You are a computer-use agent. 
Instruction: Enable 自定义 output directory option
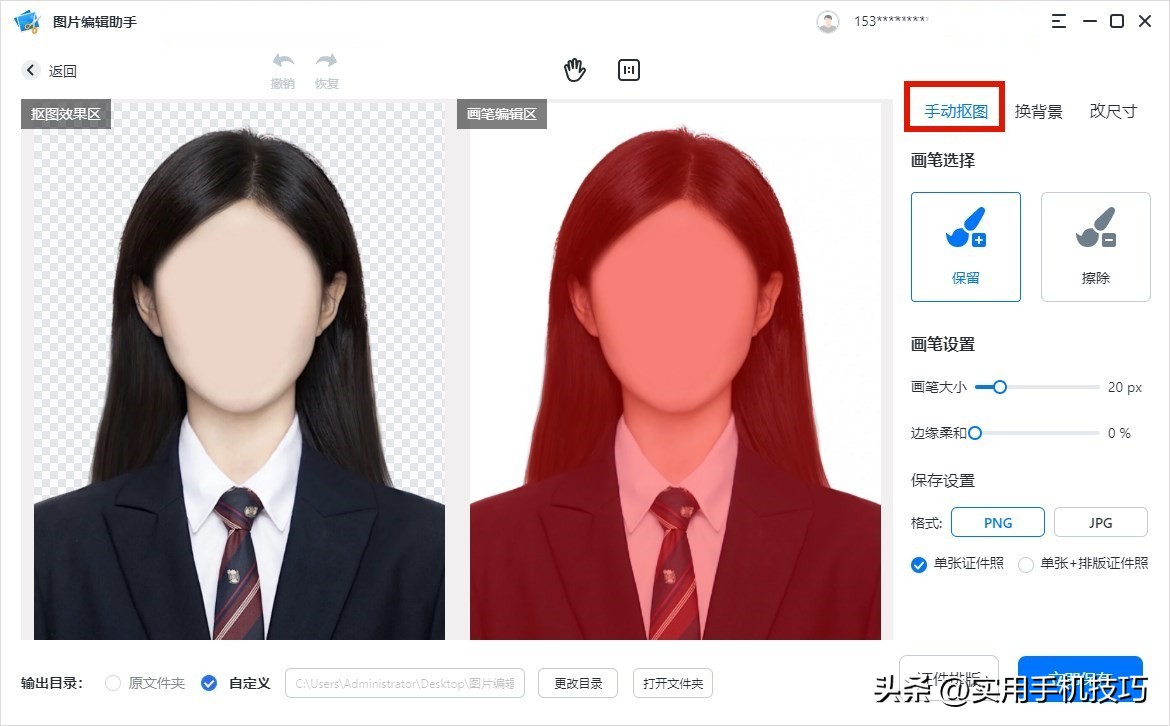(209, 683)
